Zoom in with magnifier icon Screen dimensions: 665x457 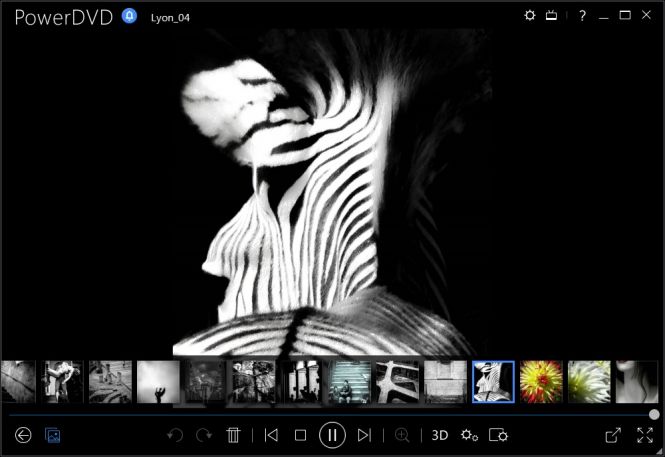tap(402, 435)
